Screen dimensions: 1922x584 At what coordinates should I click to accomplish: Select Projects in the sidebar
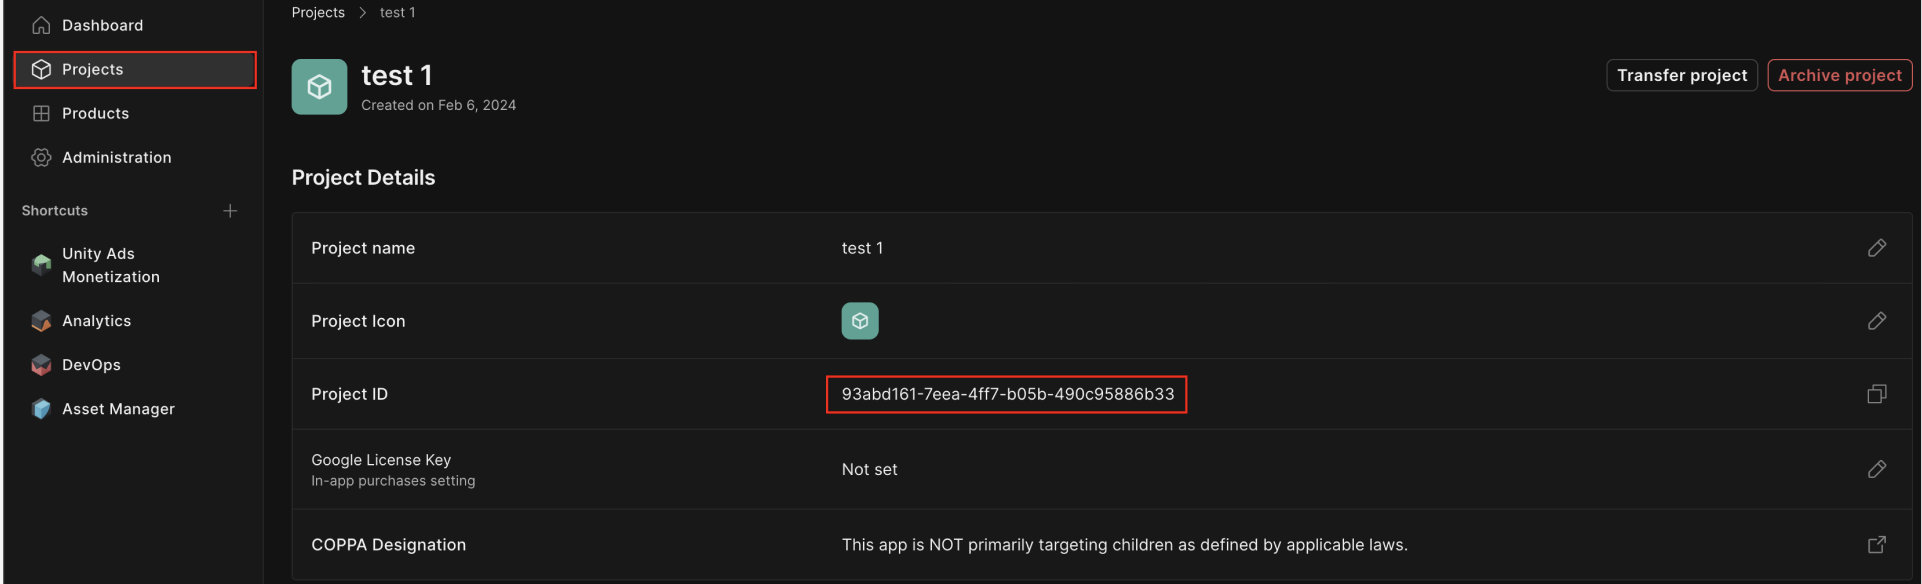(x=135, y=69)
